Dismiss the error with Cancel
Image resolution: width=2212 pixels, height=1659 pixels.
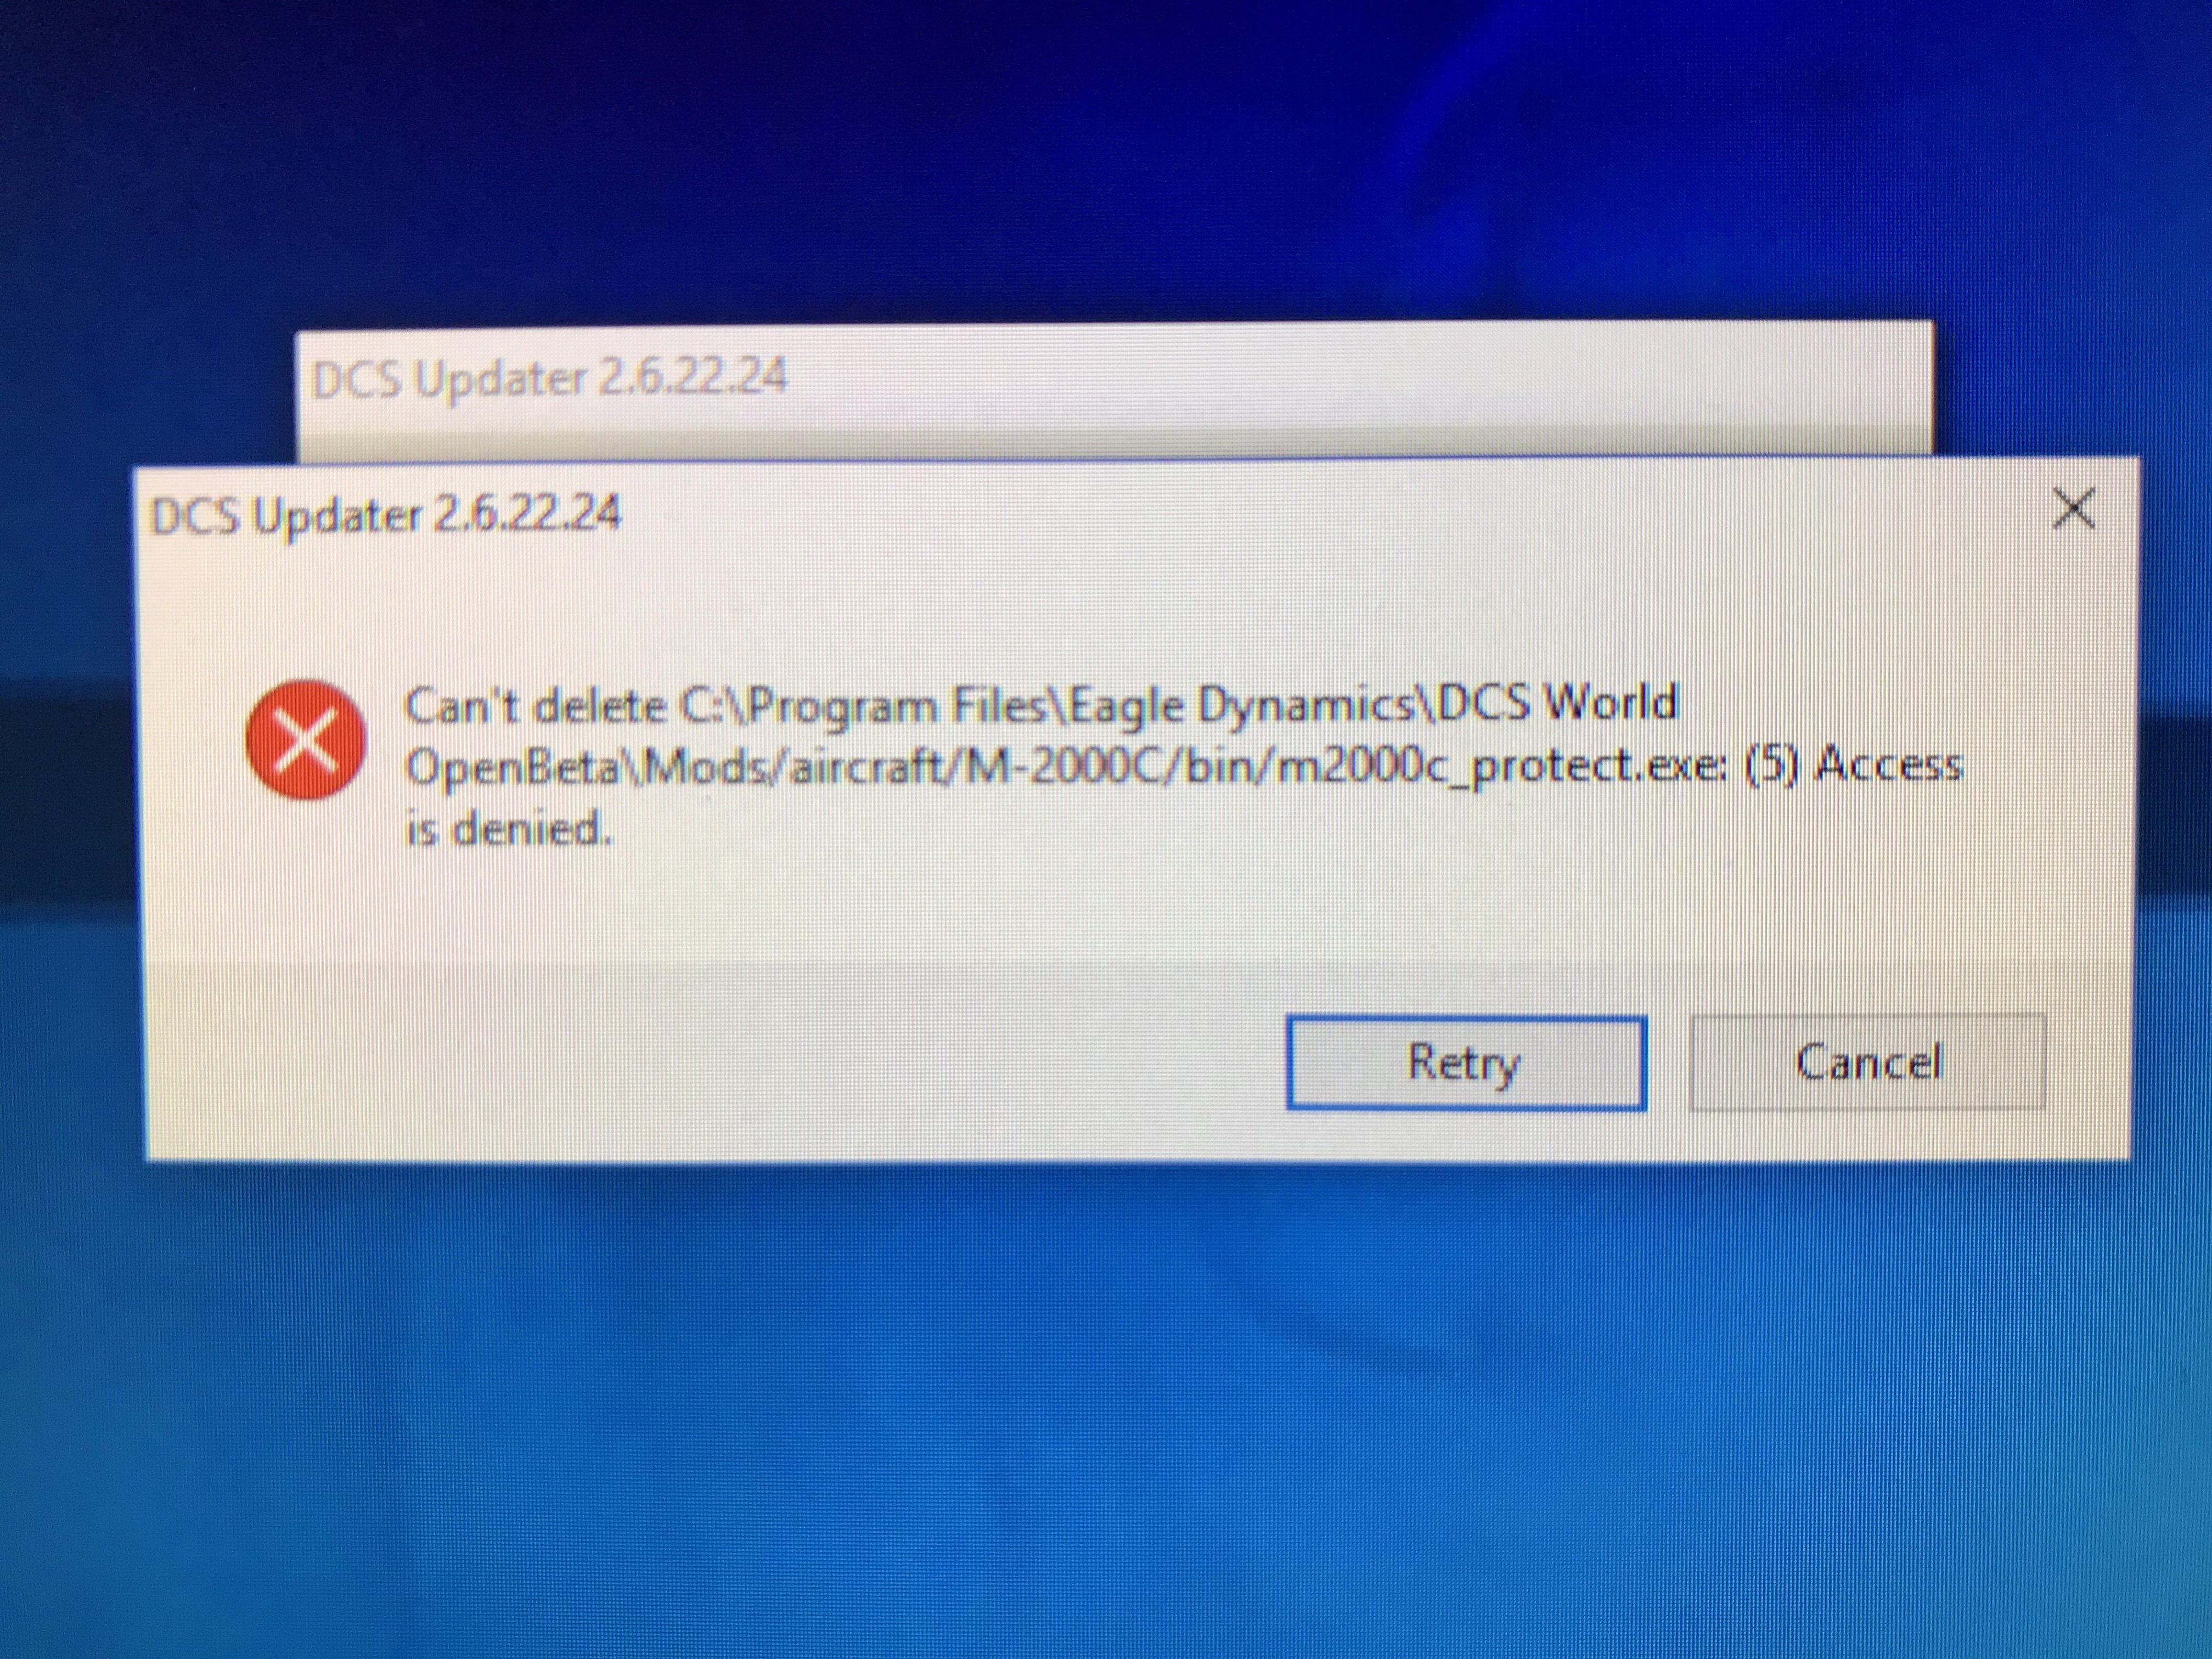pos(1868,1062)
